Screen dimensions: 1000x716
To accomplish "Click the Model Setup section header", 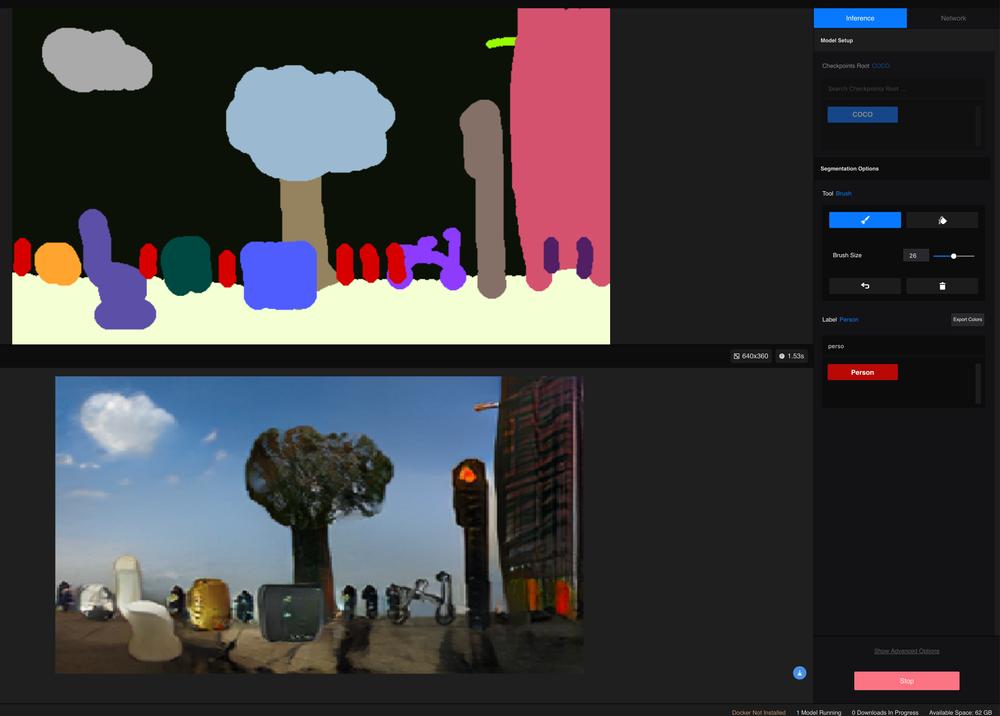I will 906,40.
